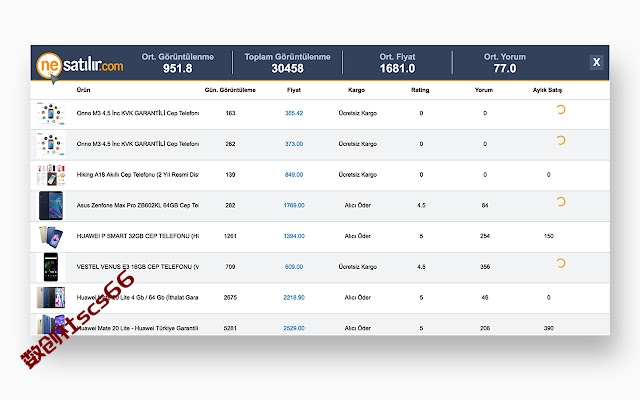Viewport: 640px width, 400px height.
Task: Click the Ort. Fiyat value 1681.0
Action: pos(397,68)
